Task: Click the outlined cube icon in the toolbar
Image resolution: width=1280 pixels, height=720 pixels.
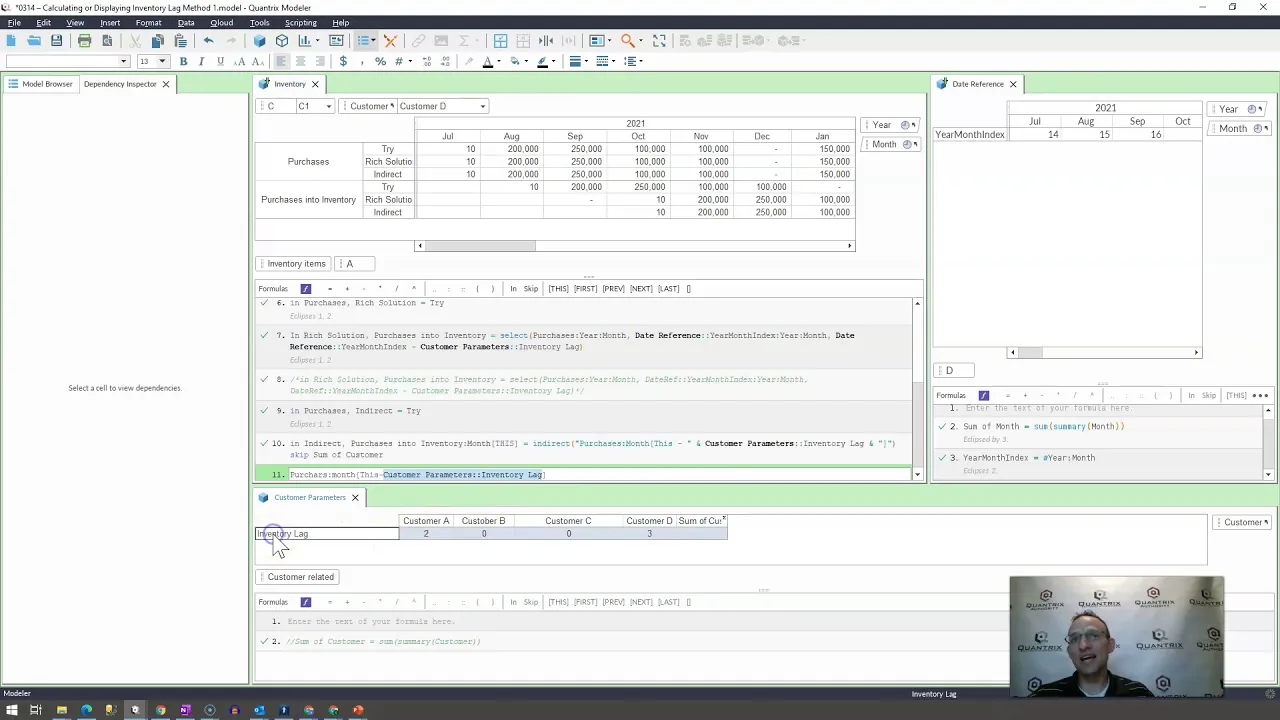Action: click(x=282, y=41)
